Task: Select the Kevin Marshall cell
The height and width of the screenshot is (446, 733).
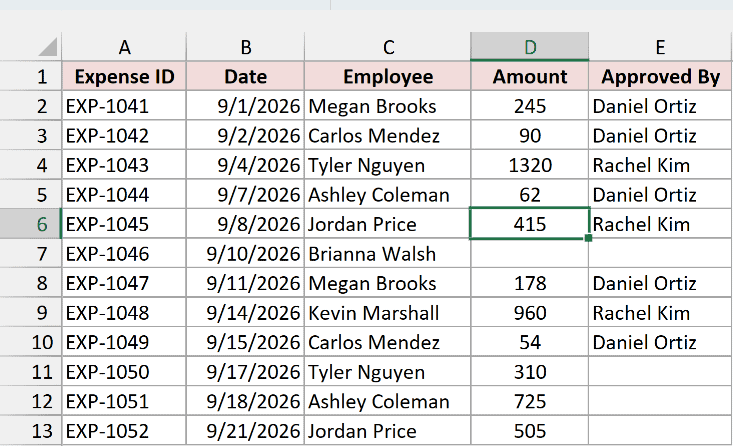Action: (388, 312)
